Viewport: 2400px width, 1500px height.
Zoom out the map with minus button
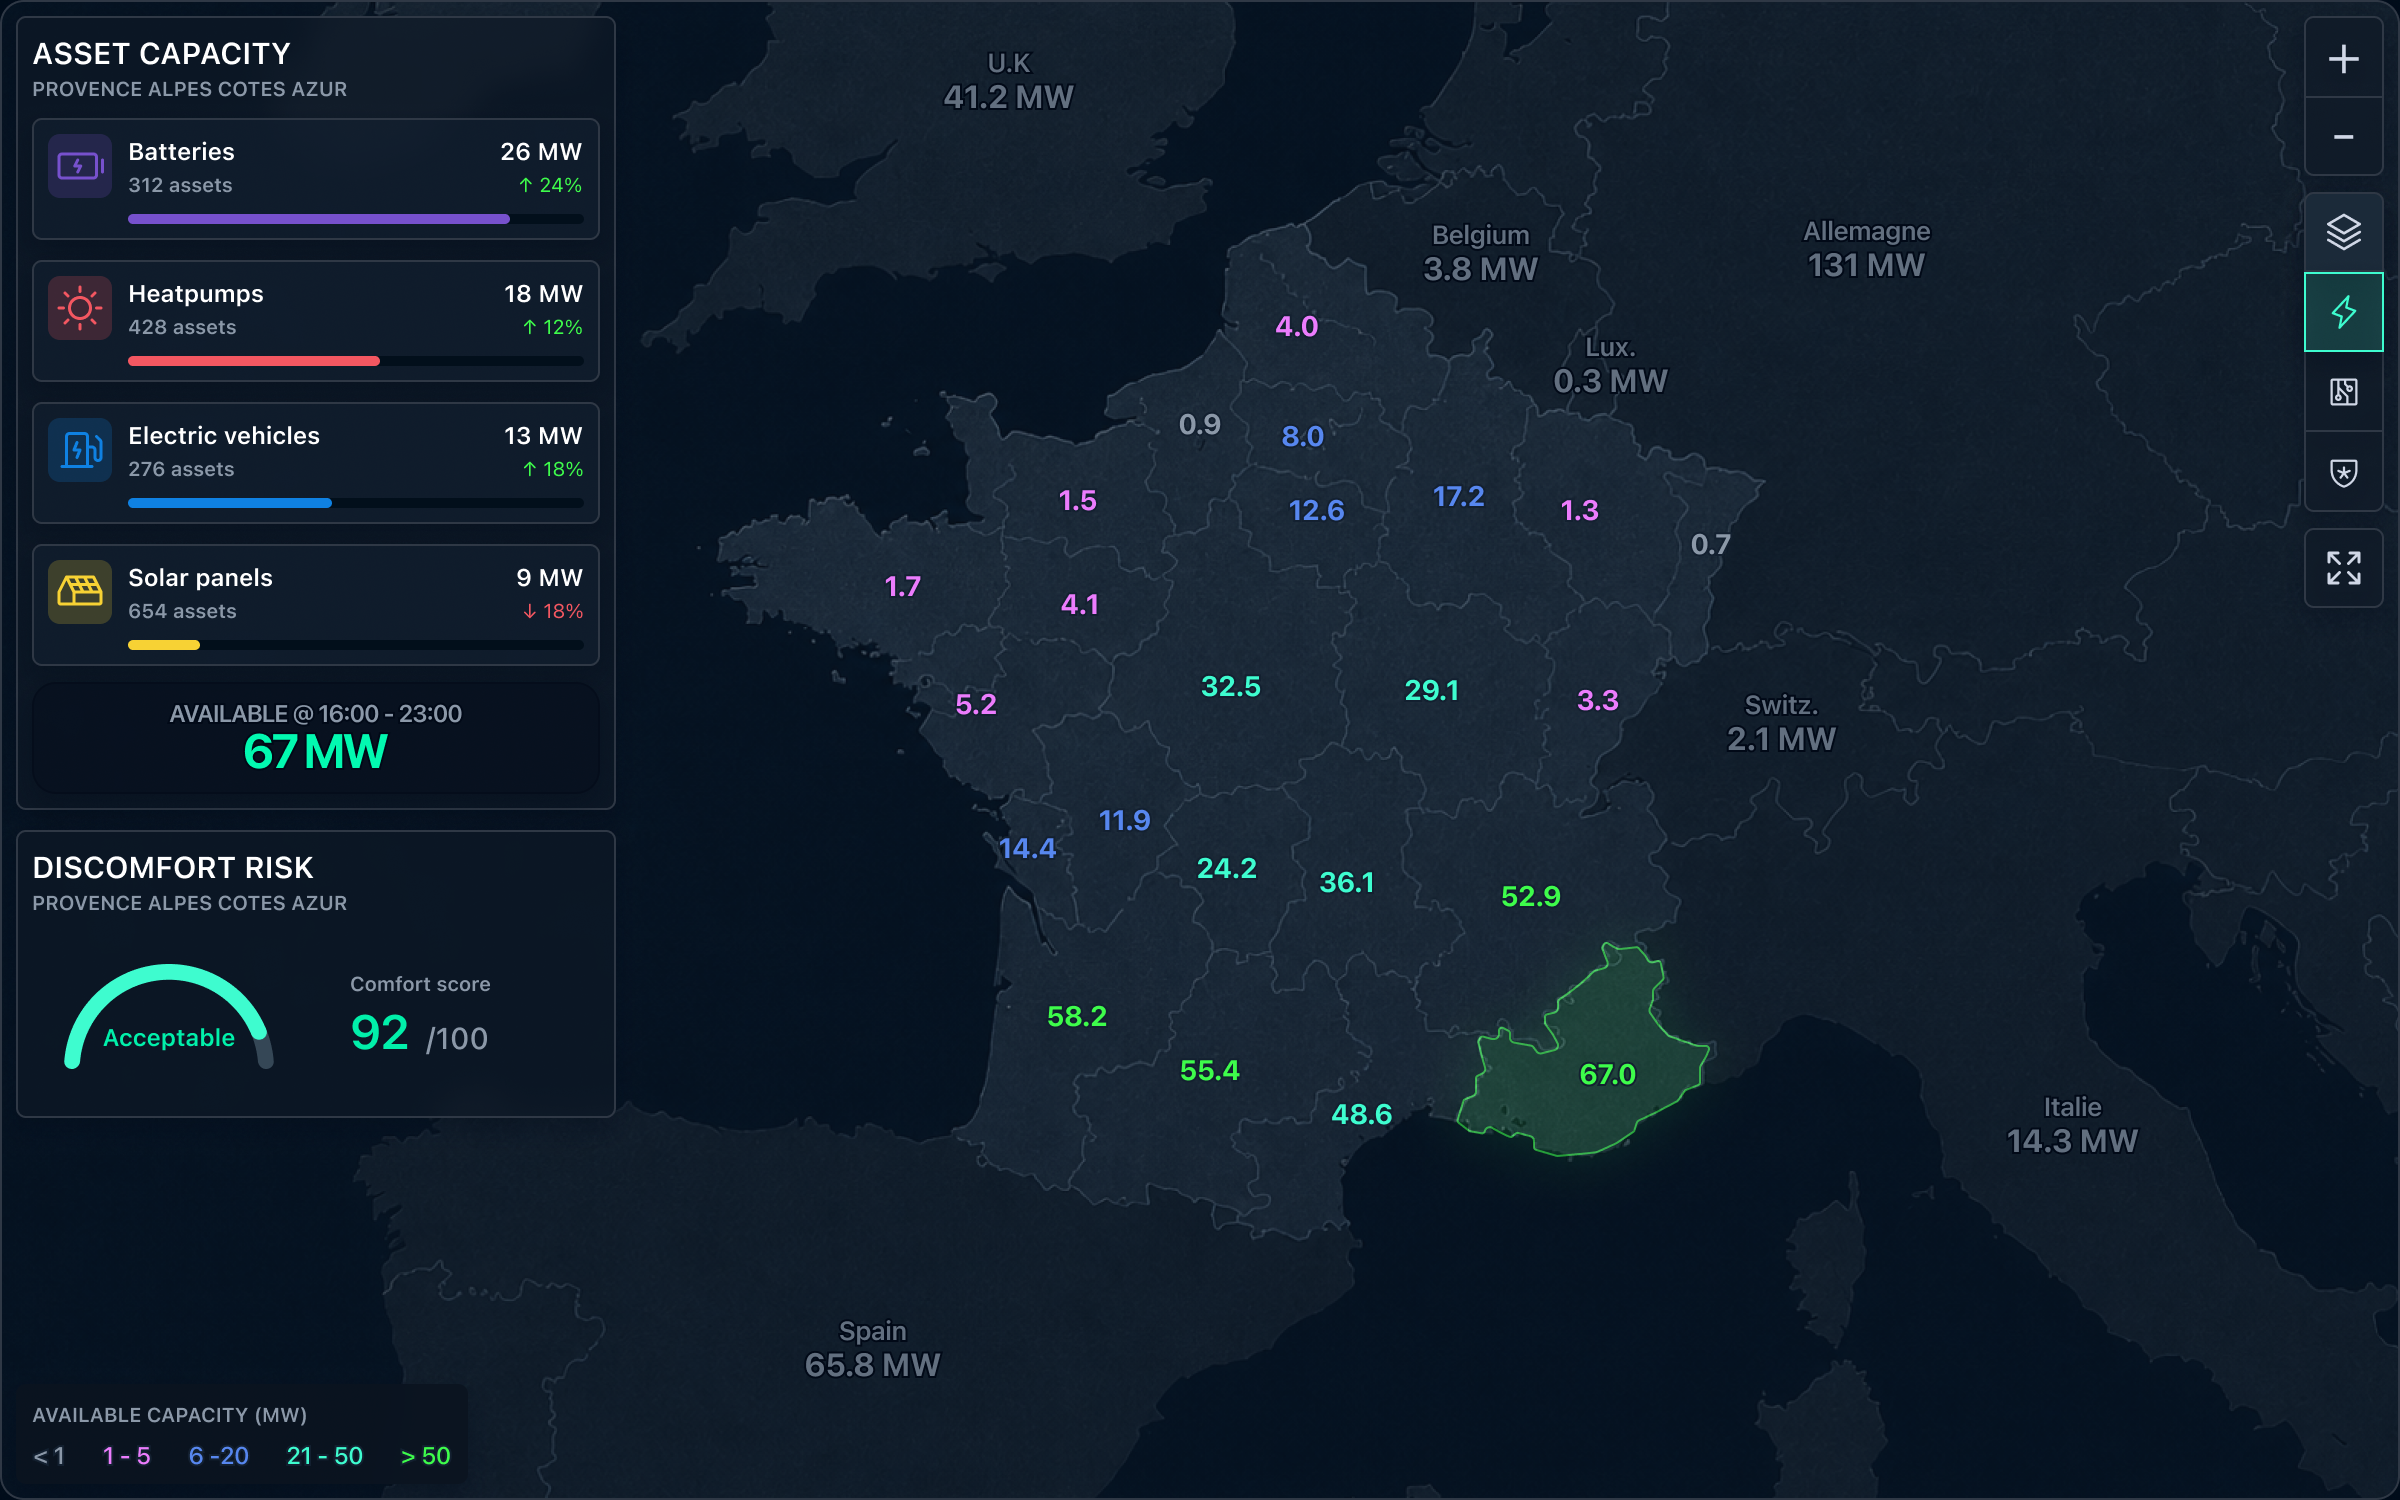coord(2343,137)
